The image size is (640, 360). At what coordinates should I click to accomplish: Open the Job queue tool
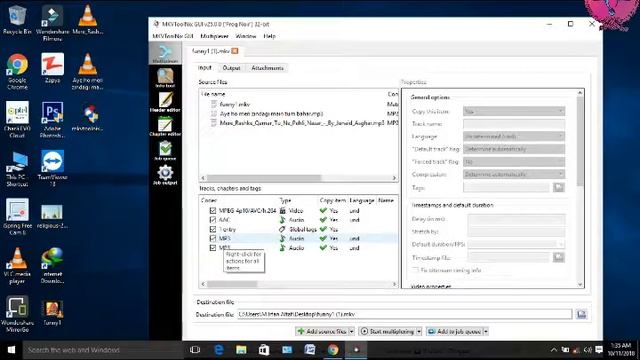point(165,151)
